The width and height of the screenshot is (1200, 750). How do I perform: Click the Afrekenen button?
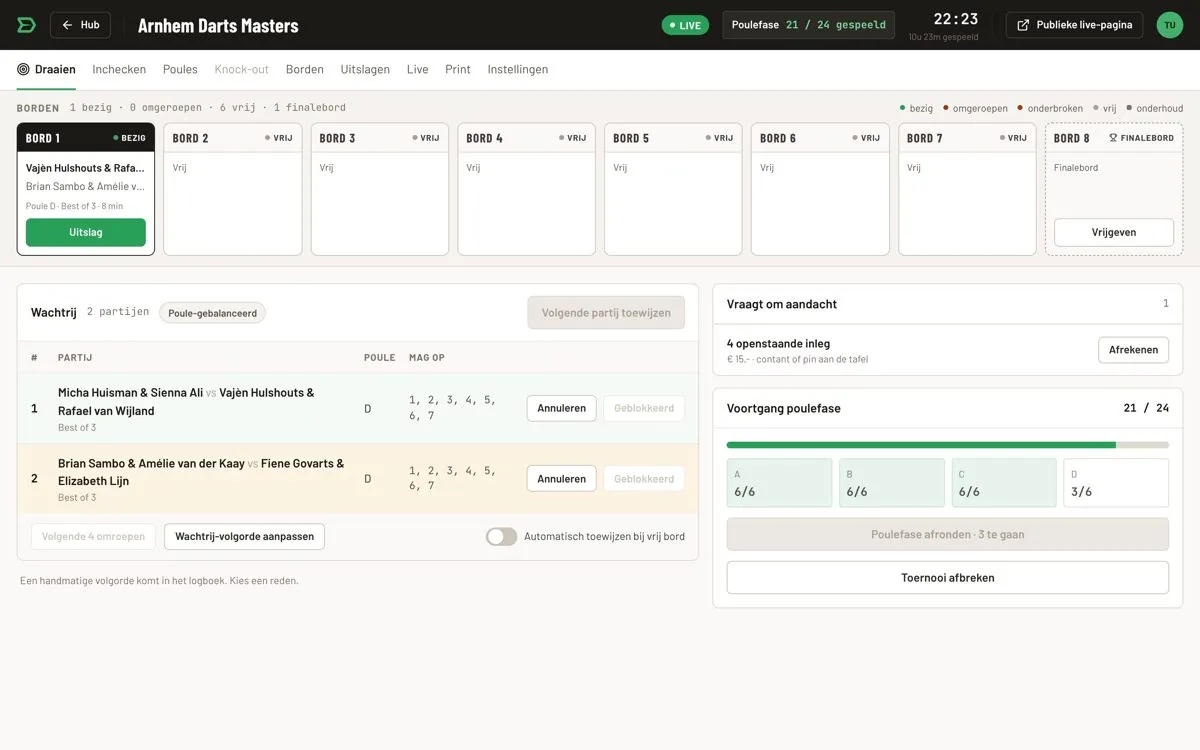(1133, 350)
